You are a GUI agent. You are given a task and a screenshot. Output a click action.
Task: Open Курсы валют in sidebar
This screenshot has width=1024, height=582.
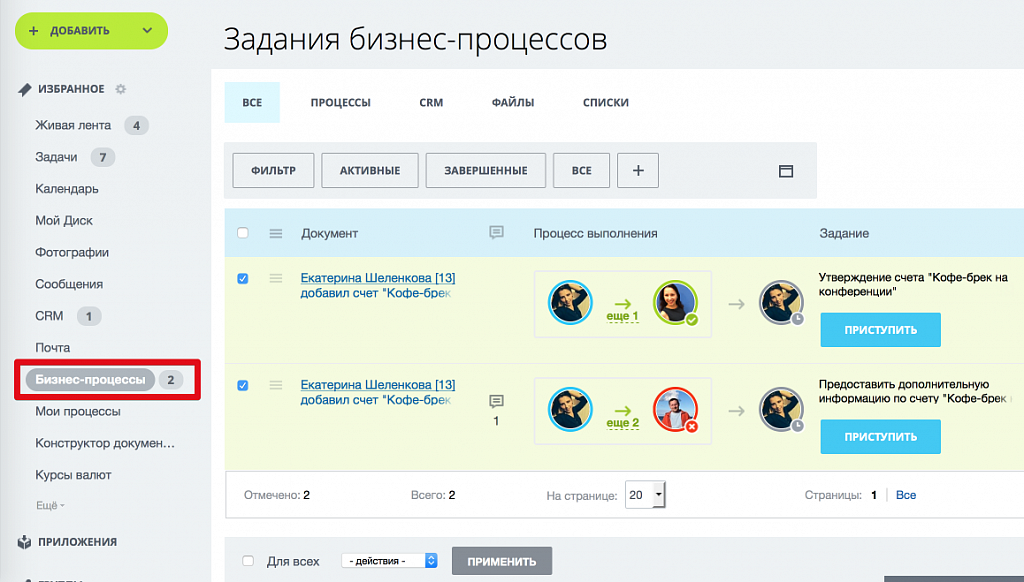pyautogui.click(x=73, y=475)
